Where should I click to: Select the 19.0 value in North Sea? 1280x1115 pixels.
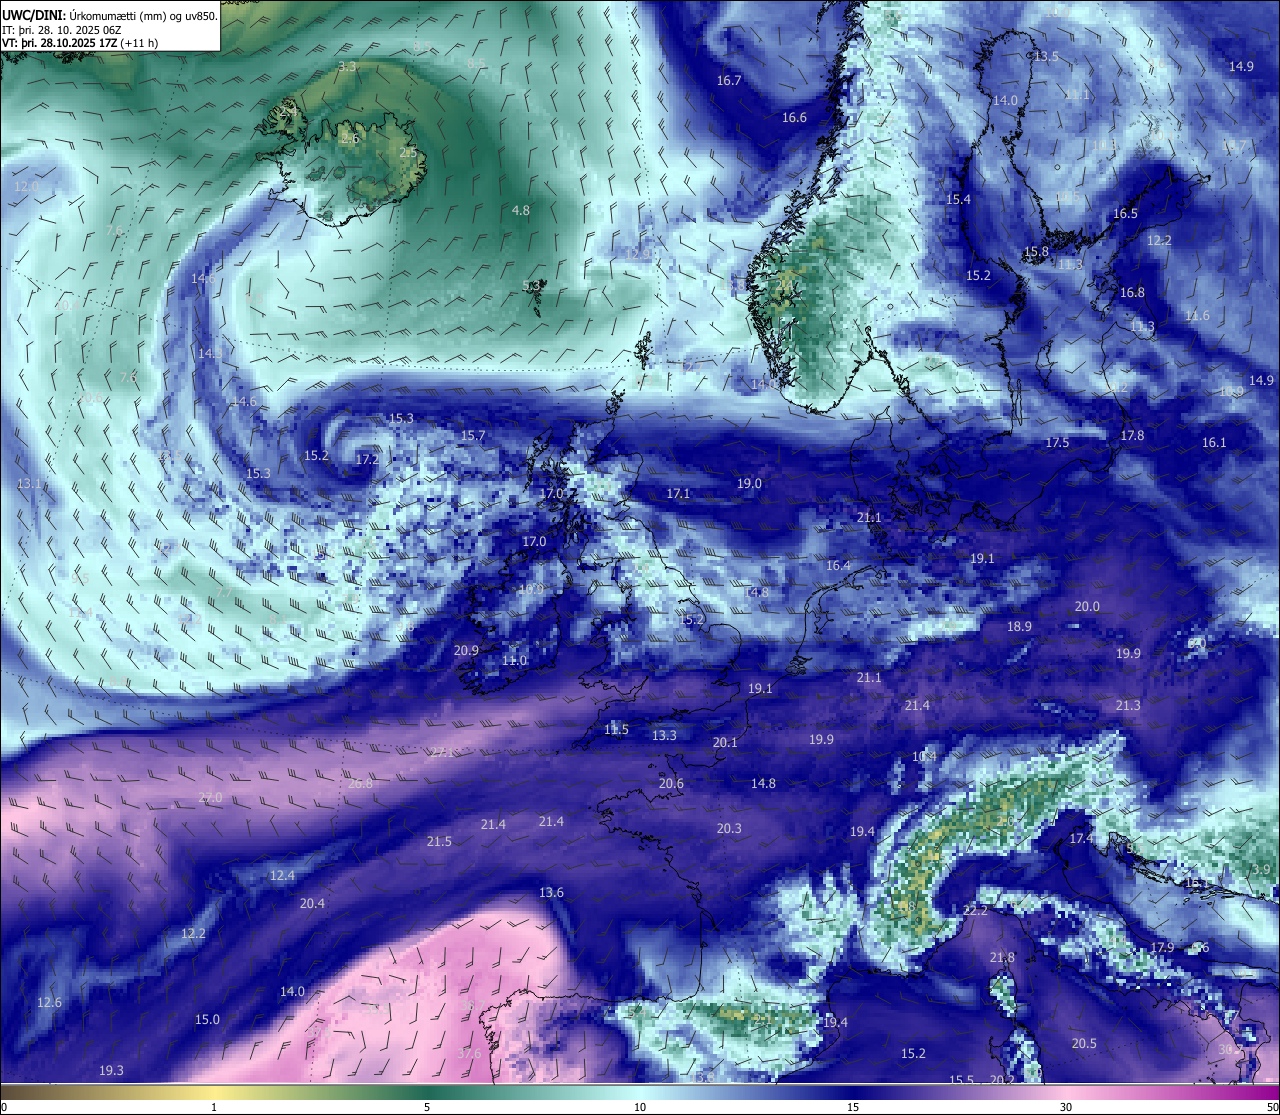tap(749, 484)
